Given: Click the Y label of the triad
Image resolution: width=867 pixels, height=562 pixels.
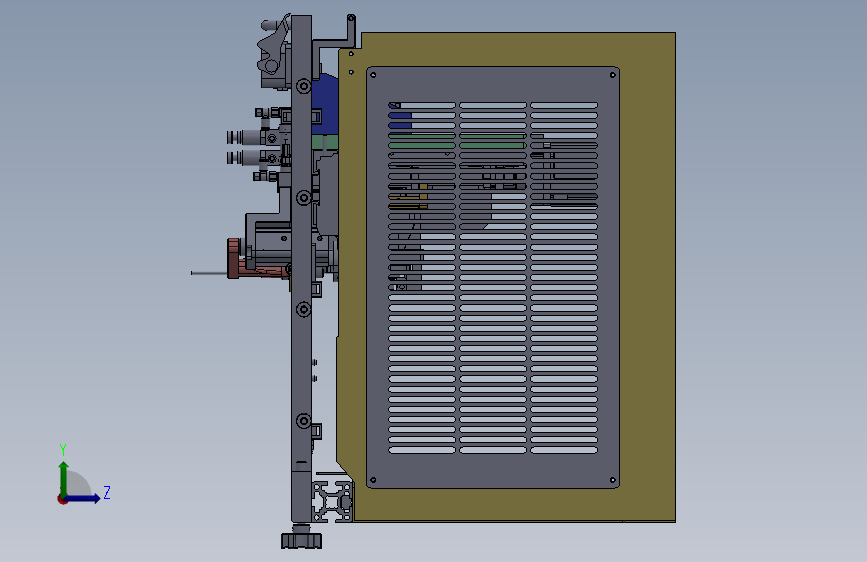Looking at the screenshot, I should pyautogui.click(x=63, y=449).
